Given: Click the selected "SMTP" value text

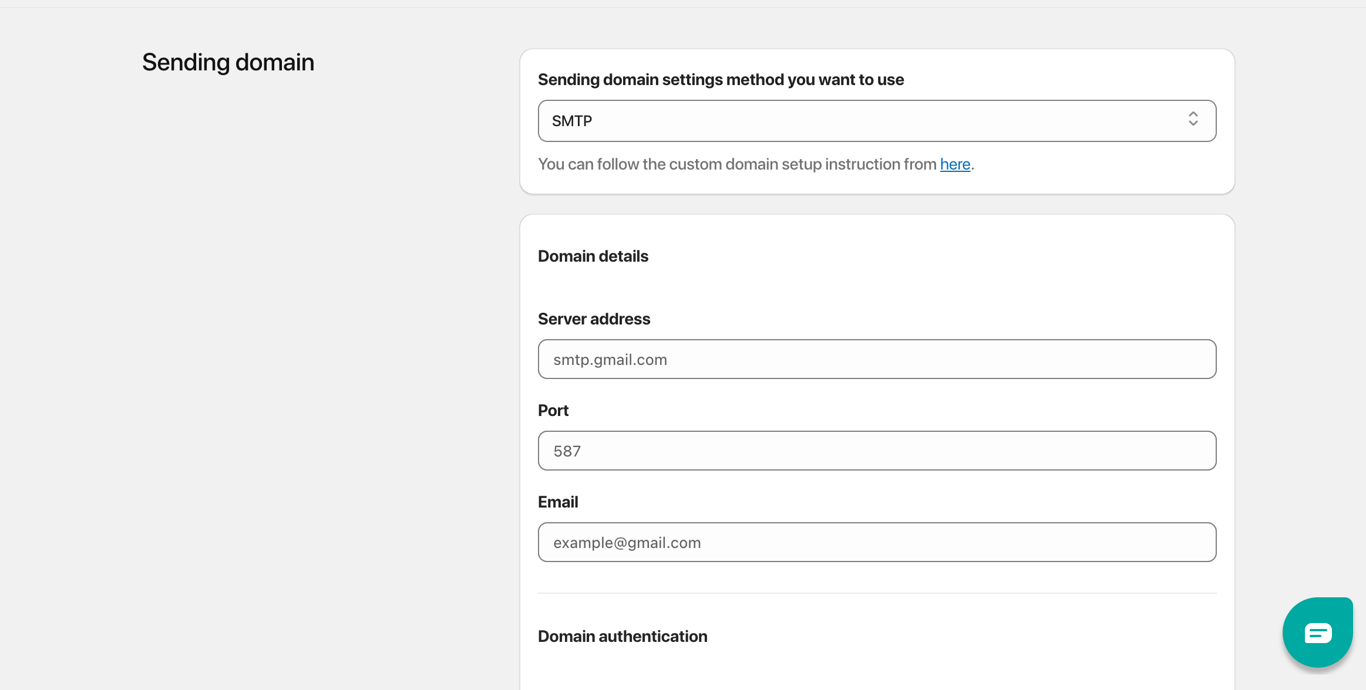Looking at the screenshot, I should tap(572, 121).
